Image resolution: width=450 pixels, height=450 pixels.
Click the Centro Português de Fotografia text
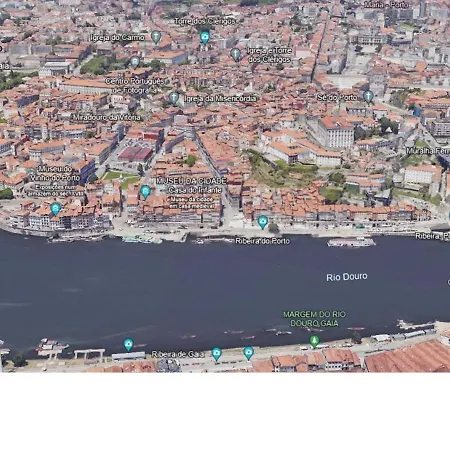(x=135, y=86)
